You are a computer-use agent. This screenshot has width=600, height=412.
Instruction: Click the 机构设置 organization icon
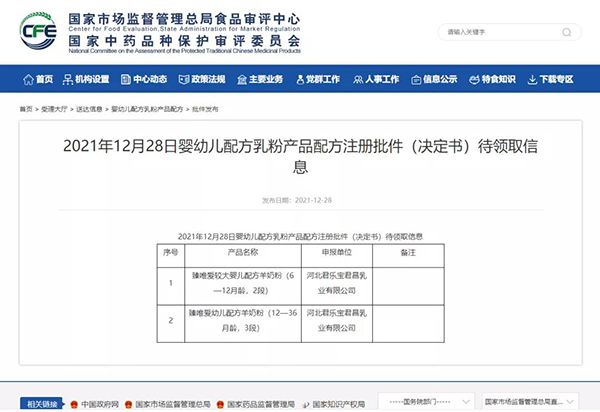pyautogui.click(x=68, y=79)
